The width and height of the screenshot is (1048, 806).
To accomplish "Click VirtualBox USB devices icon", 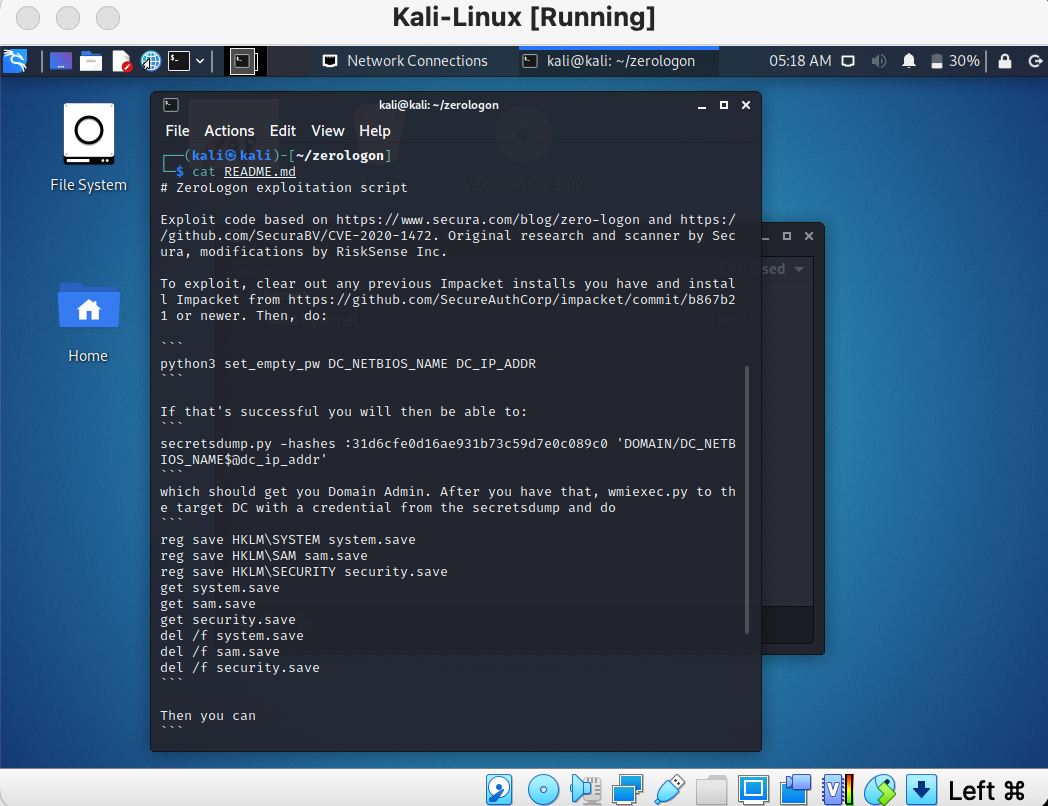I will 670,789.
